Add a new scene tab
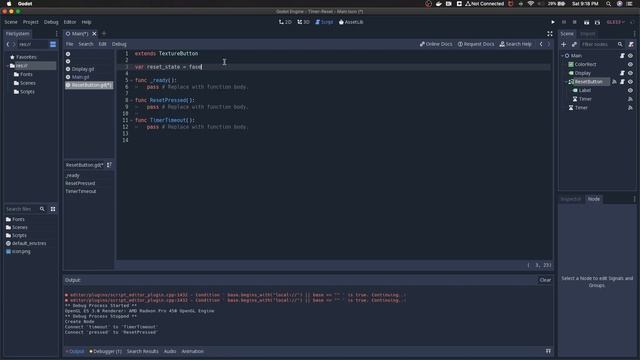640x360 pixels. (x=104, y=33)
